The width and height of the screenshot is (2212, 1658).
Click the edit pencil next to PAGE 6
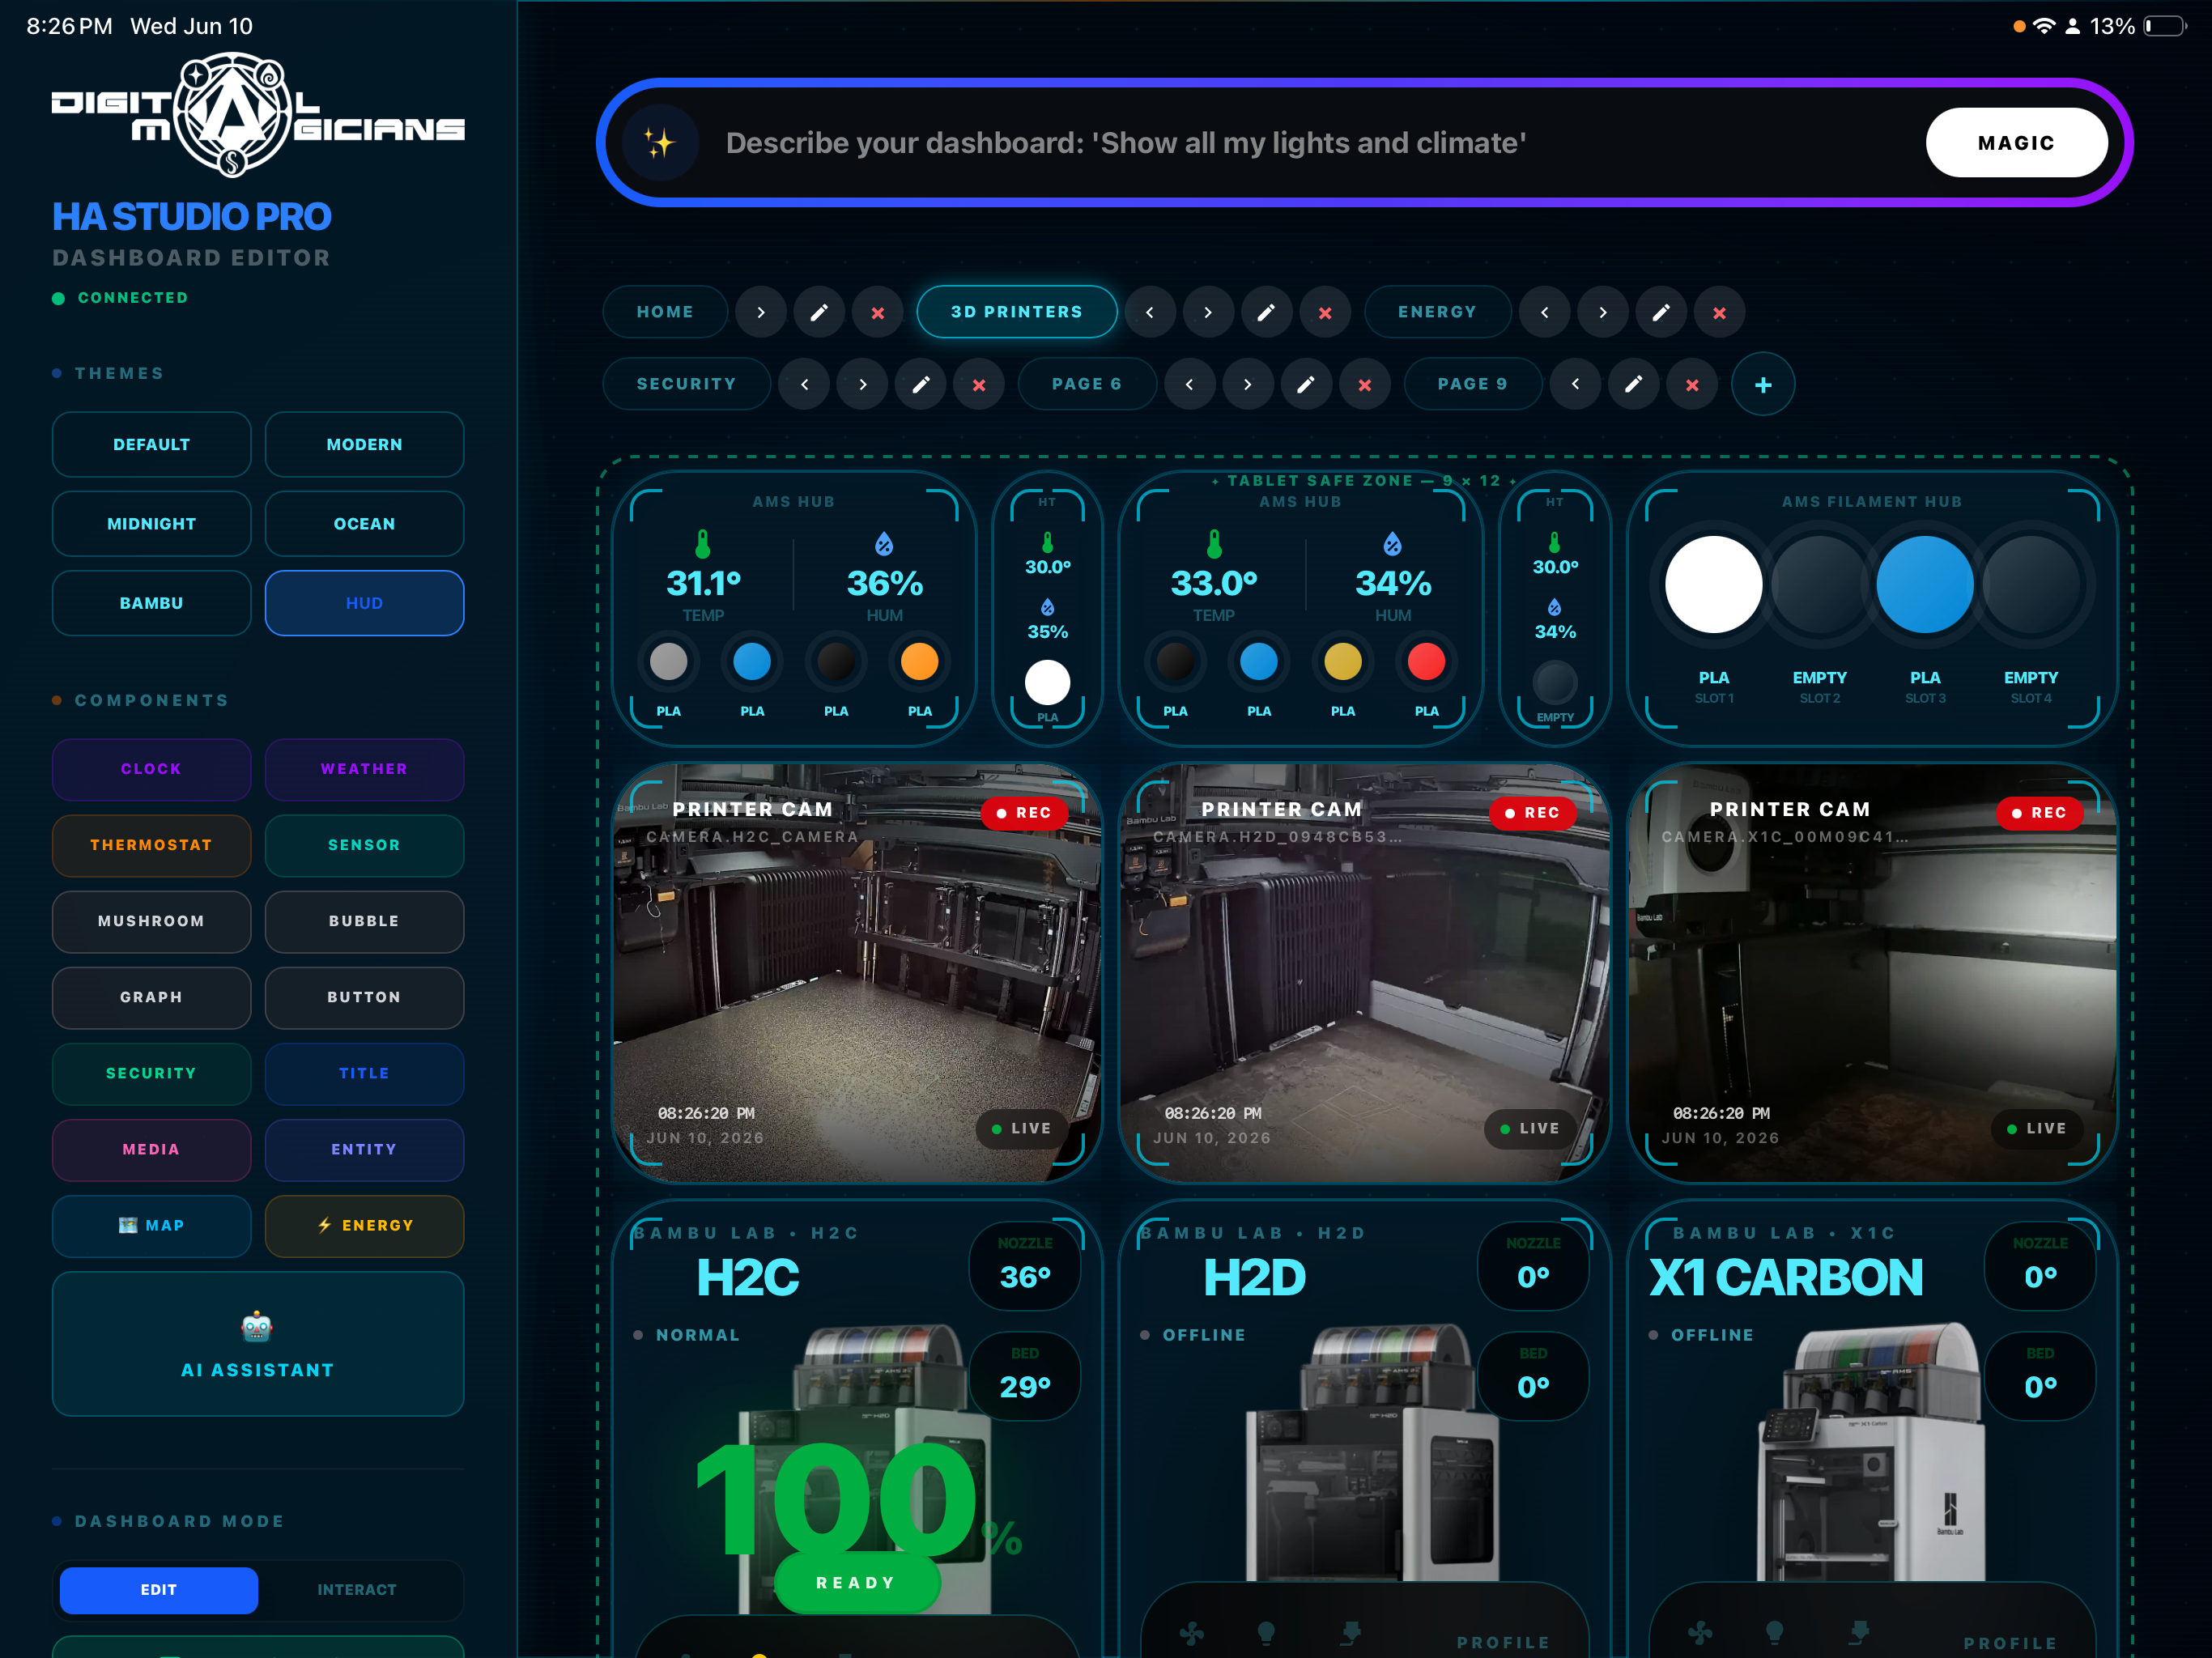[1306, 385]
